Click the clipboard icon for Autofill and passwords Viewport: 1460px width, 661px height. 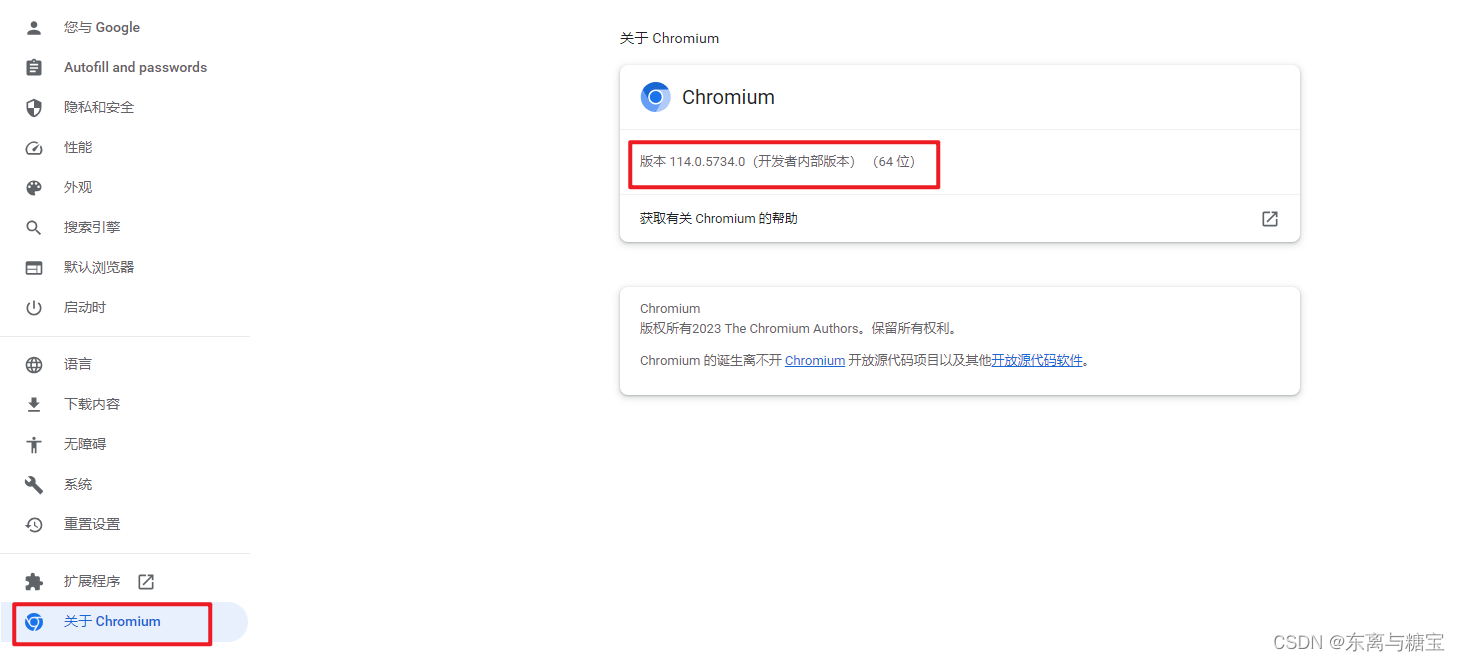click(x=34, y=67)
